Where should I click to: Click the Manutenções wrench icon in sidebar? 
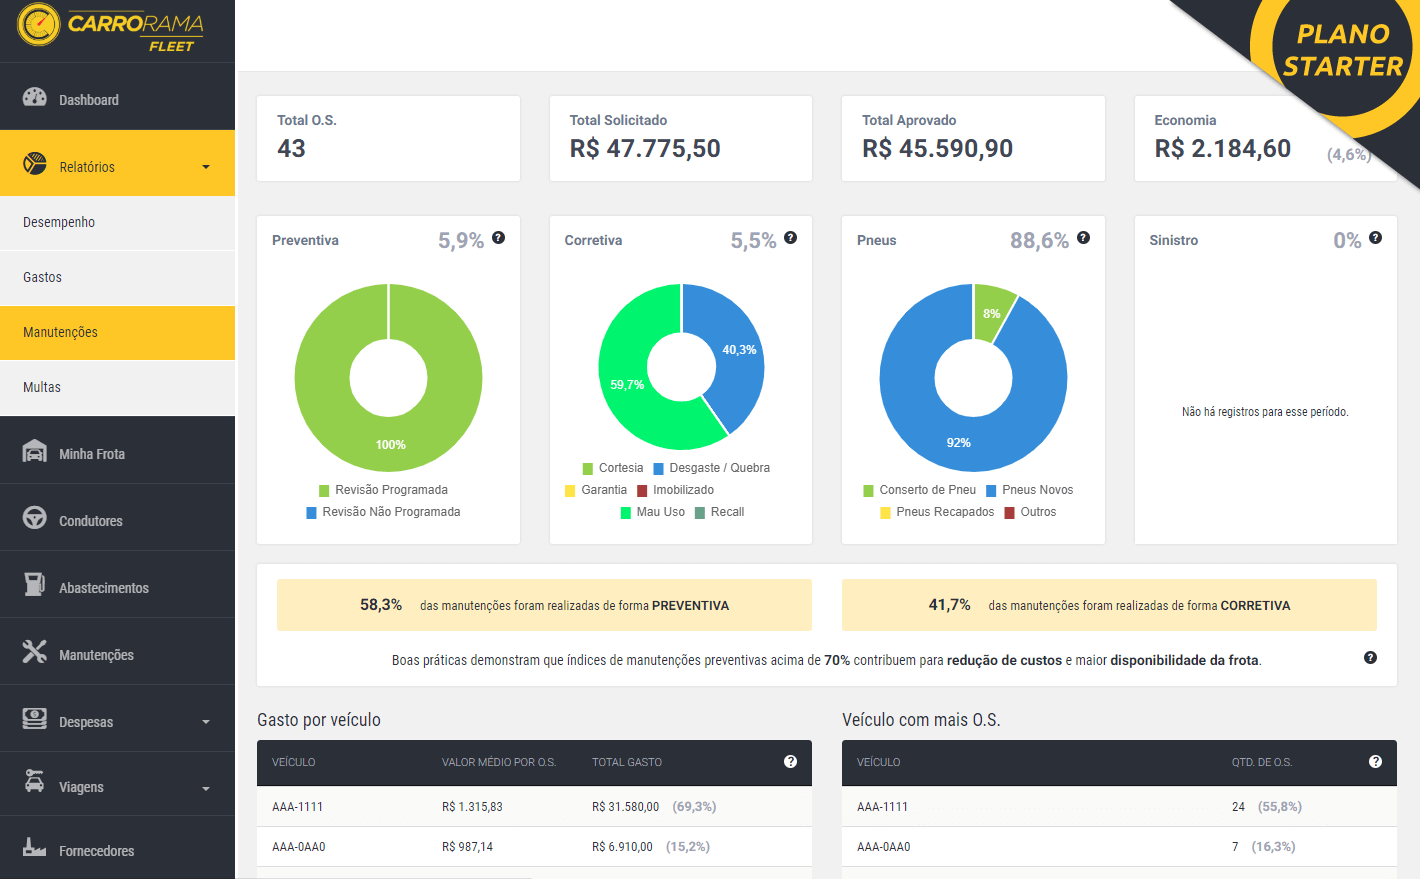pyautogui.click(x=35, y=652)
